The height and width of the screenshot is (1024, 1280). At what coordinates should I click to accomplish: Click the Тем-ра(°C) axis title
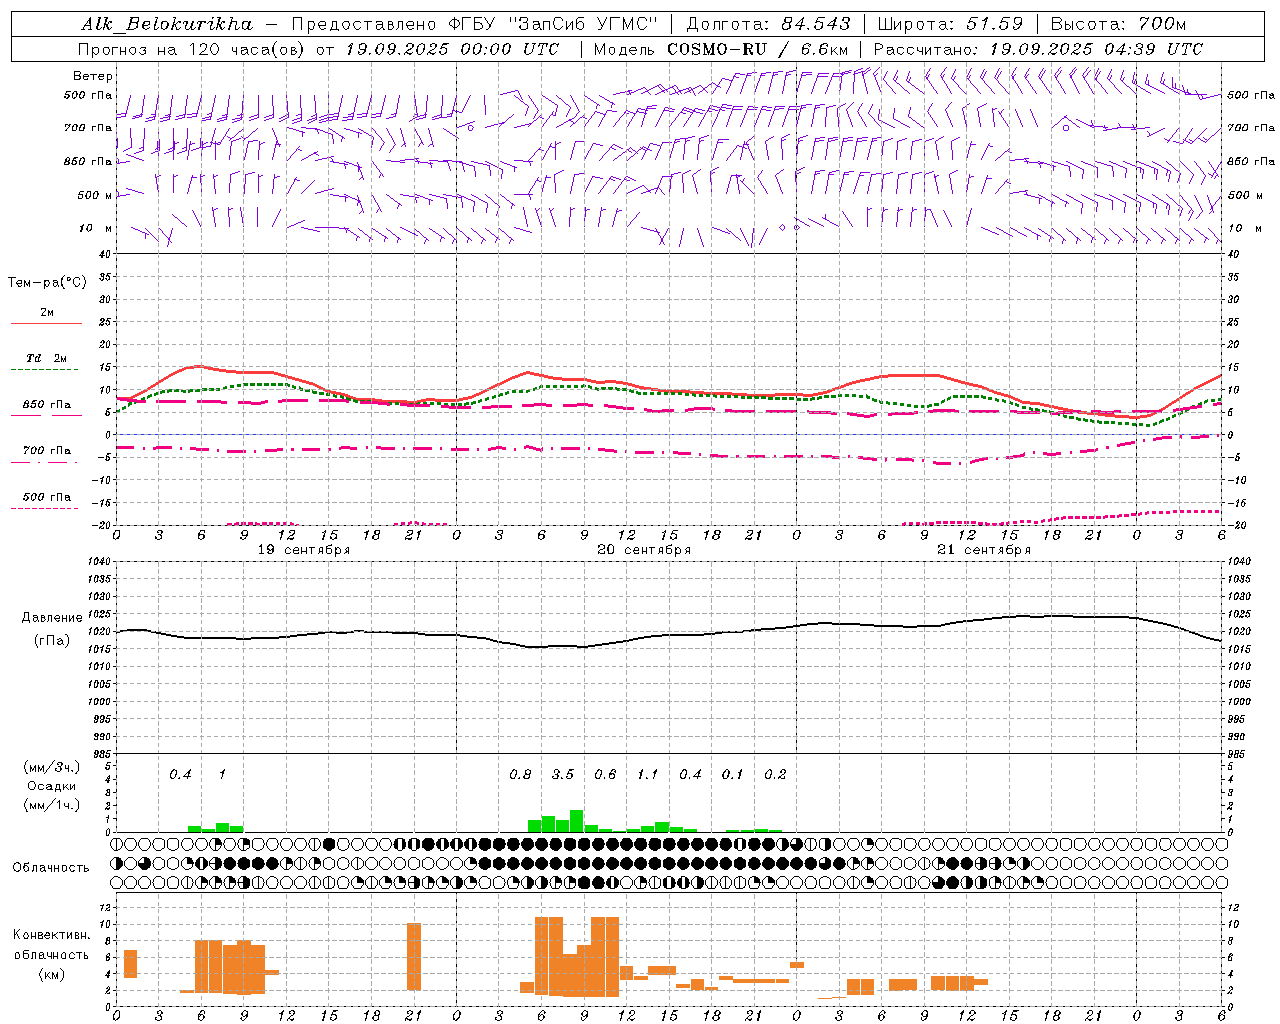click(47, 283)
